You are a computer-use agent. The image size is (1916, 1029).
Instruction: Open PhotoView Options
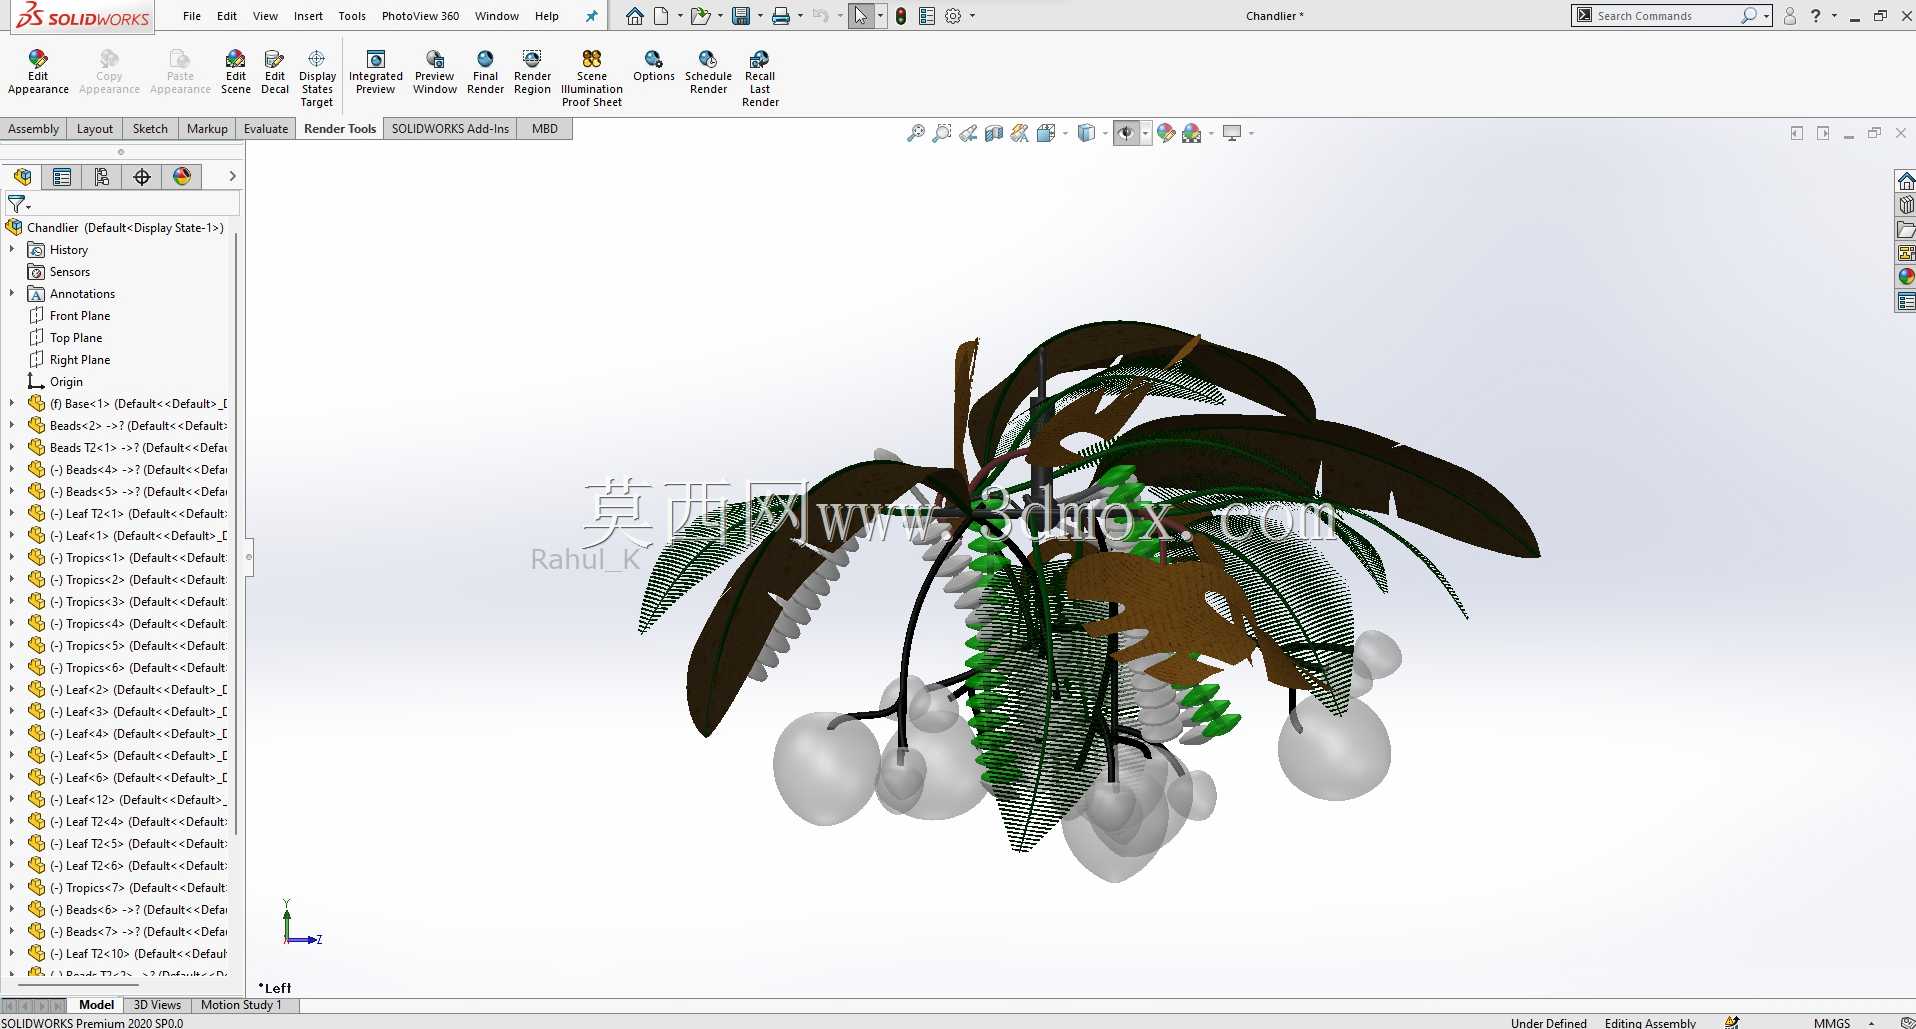654,66
